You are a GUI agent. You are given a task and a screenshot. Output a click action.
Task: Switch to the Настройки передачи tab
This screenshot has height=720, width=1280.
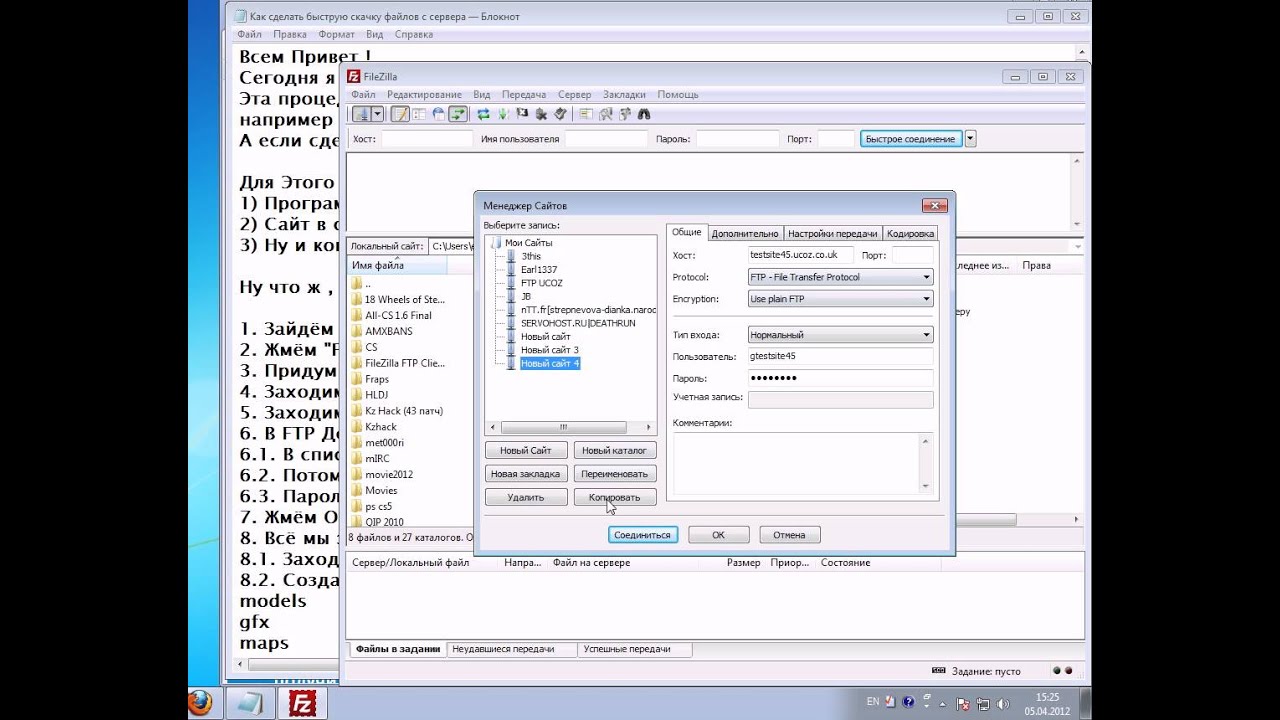pos(832,233)
